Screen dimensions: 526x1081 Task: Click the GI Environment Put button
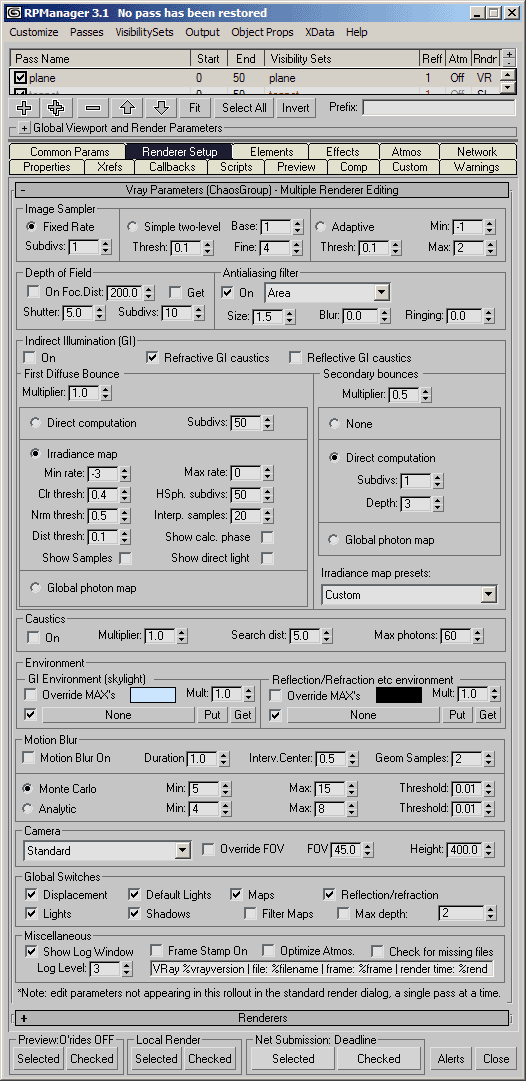click(212, 715)
